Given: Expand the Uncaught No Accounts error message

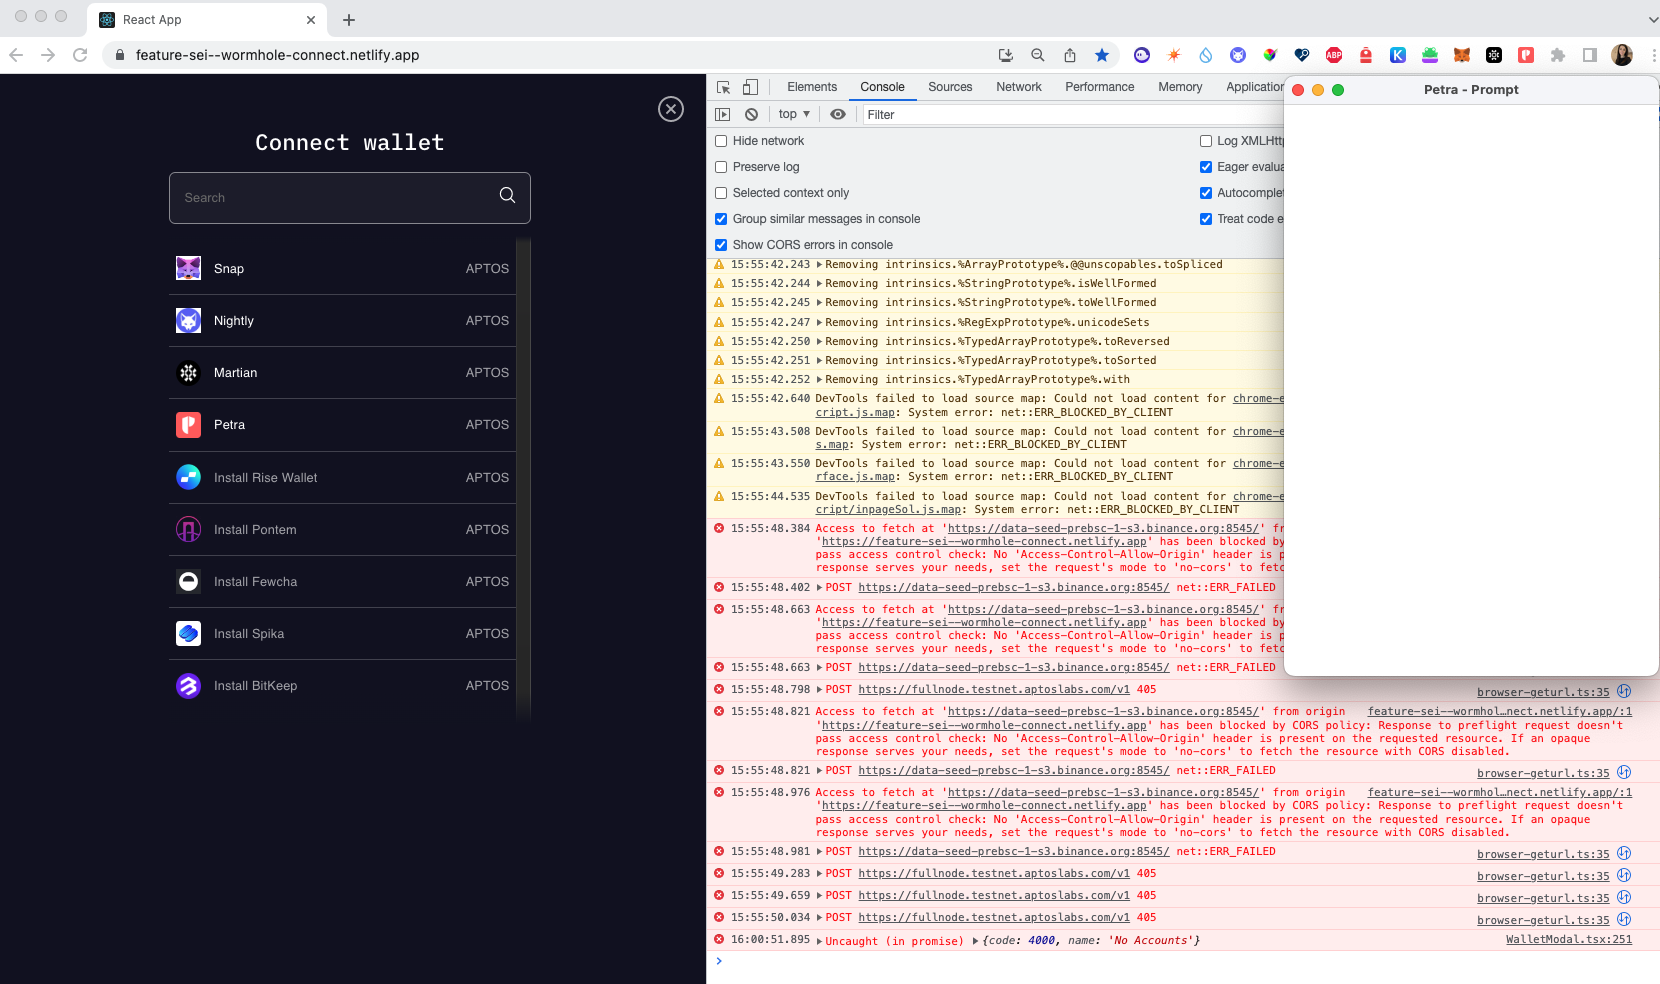Looking at the screenshot, I should click(x=819, y=940).
